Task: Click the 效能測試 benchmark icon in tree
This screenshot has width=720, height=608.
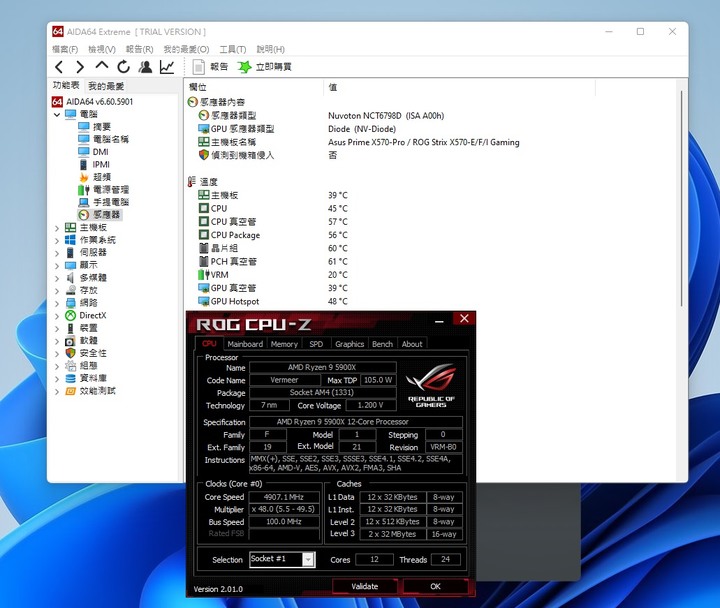Action: pyautogui.click(x=70, y=391)
